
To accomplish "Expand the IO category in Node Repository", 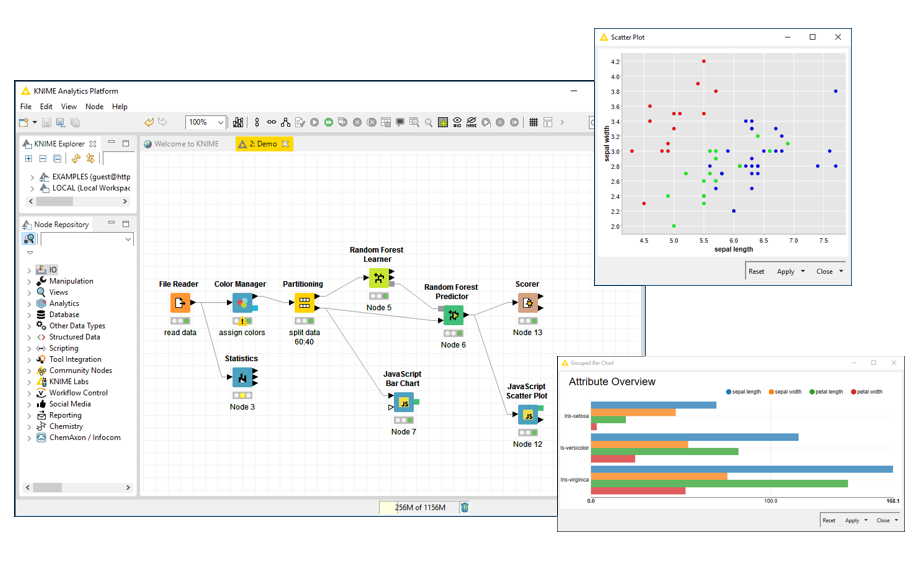I will (x=29, y=270).
